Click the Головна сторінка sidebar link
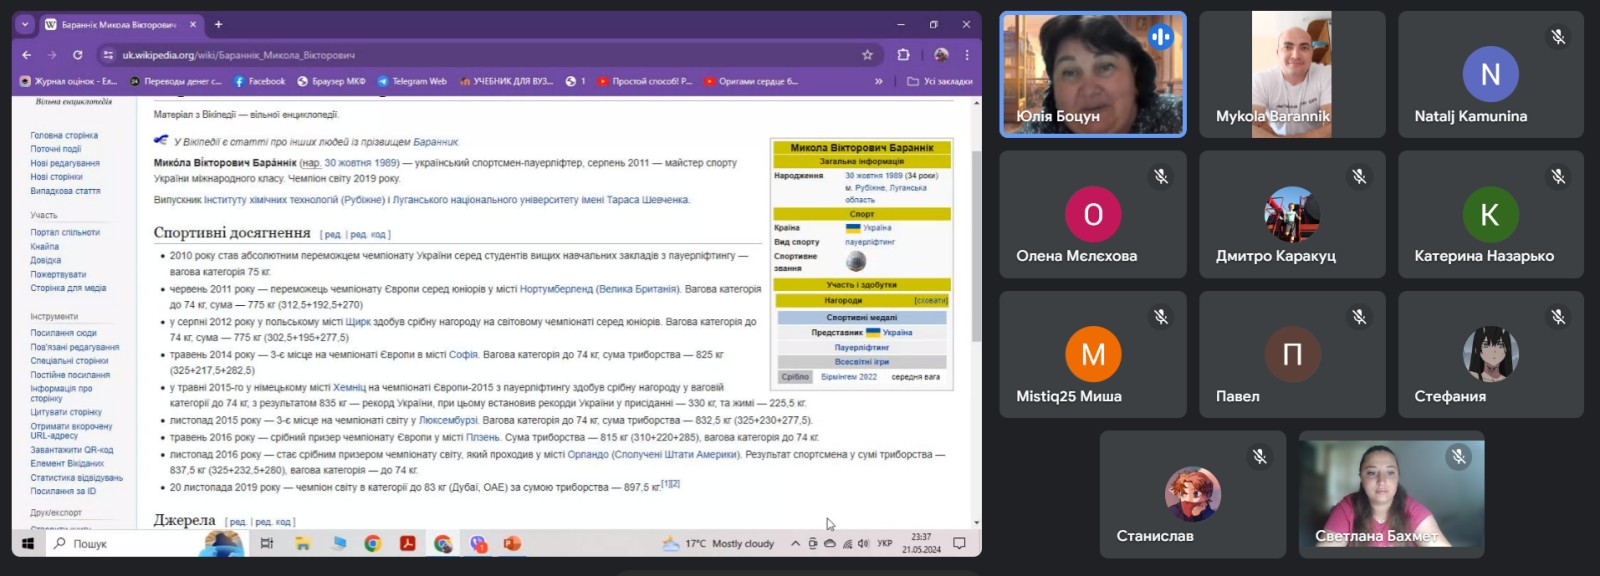This screenshot has height=576, width=1600. 64,136
